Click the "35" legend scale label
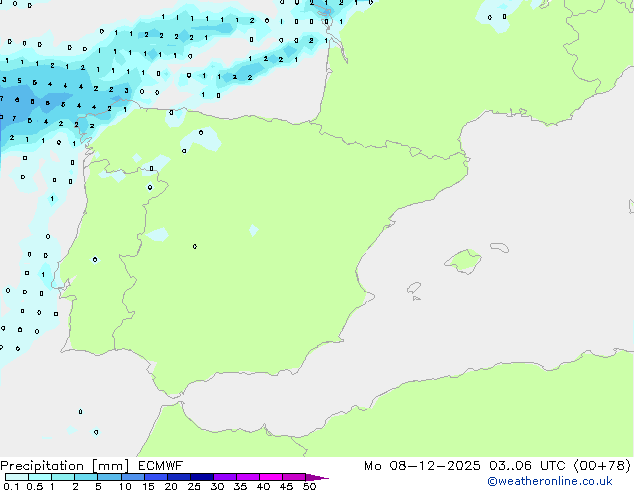This screenshot has height=490, width=634. (x=240, y=486)
